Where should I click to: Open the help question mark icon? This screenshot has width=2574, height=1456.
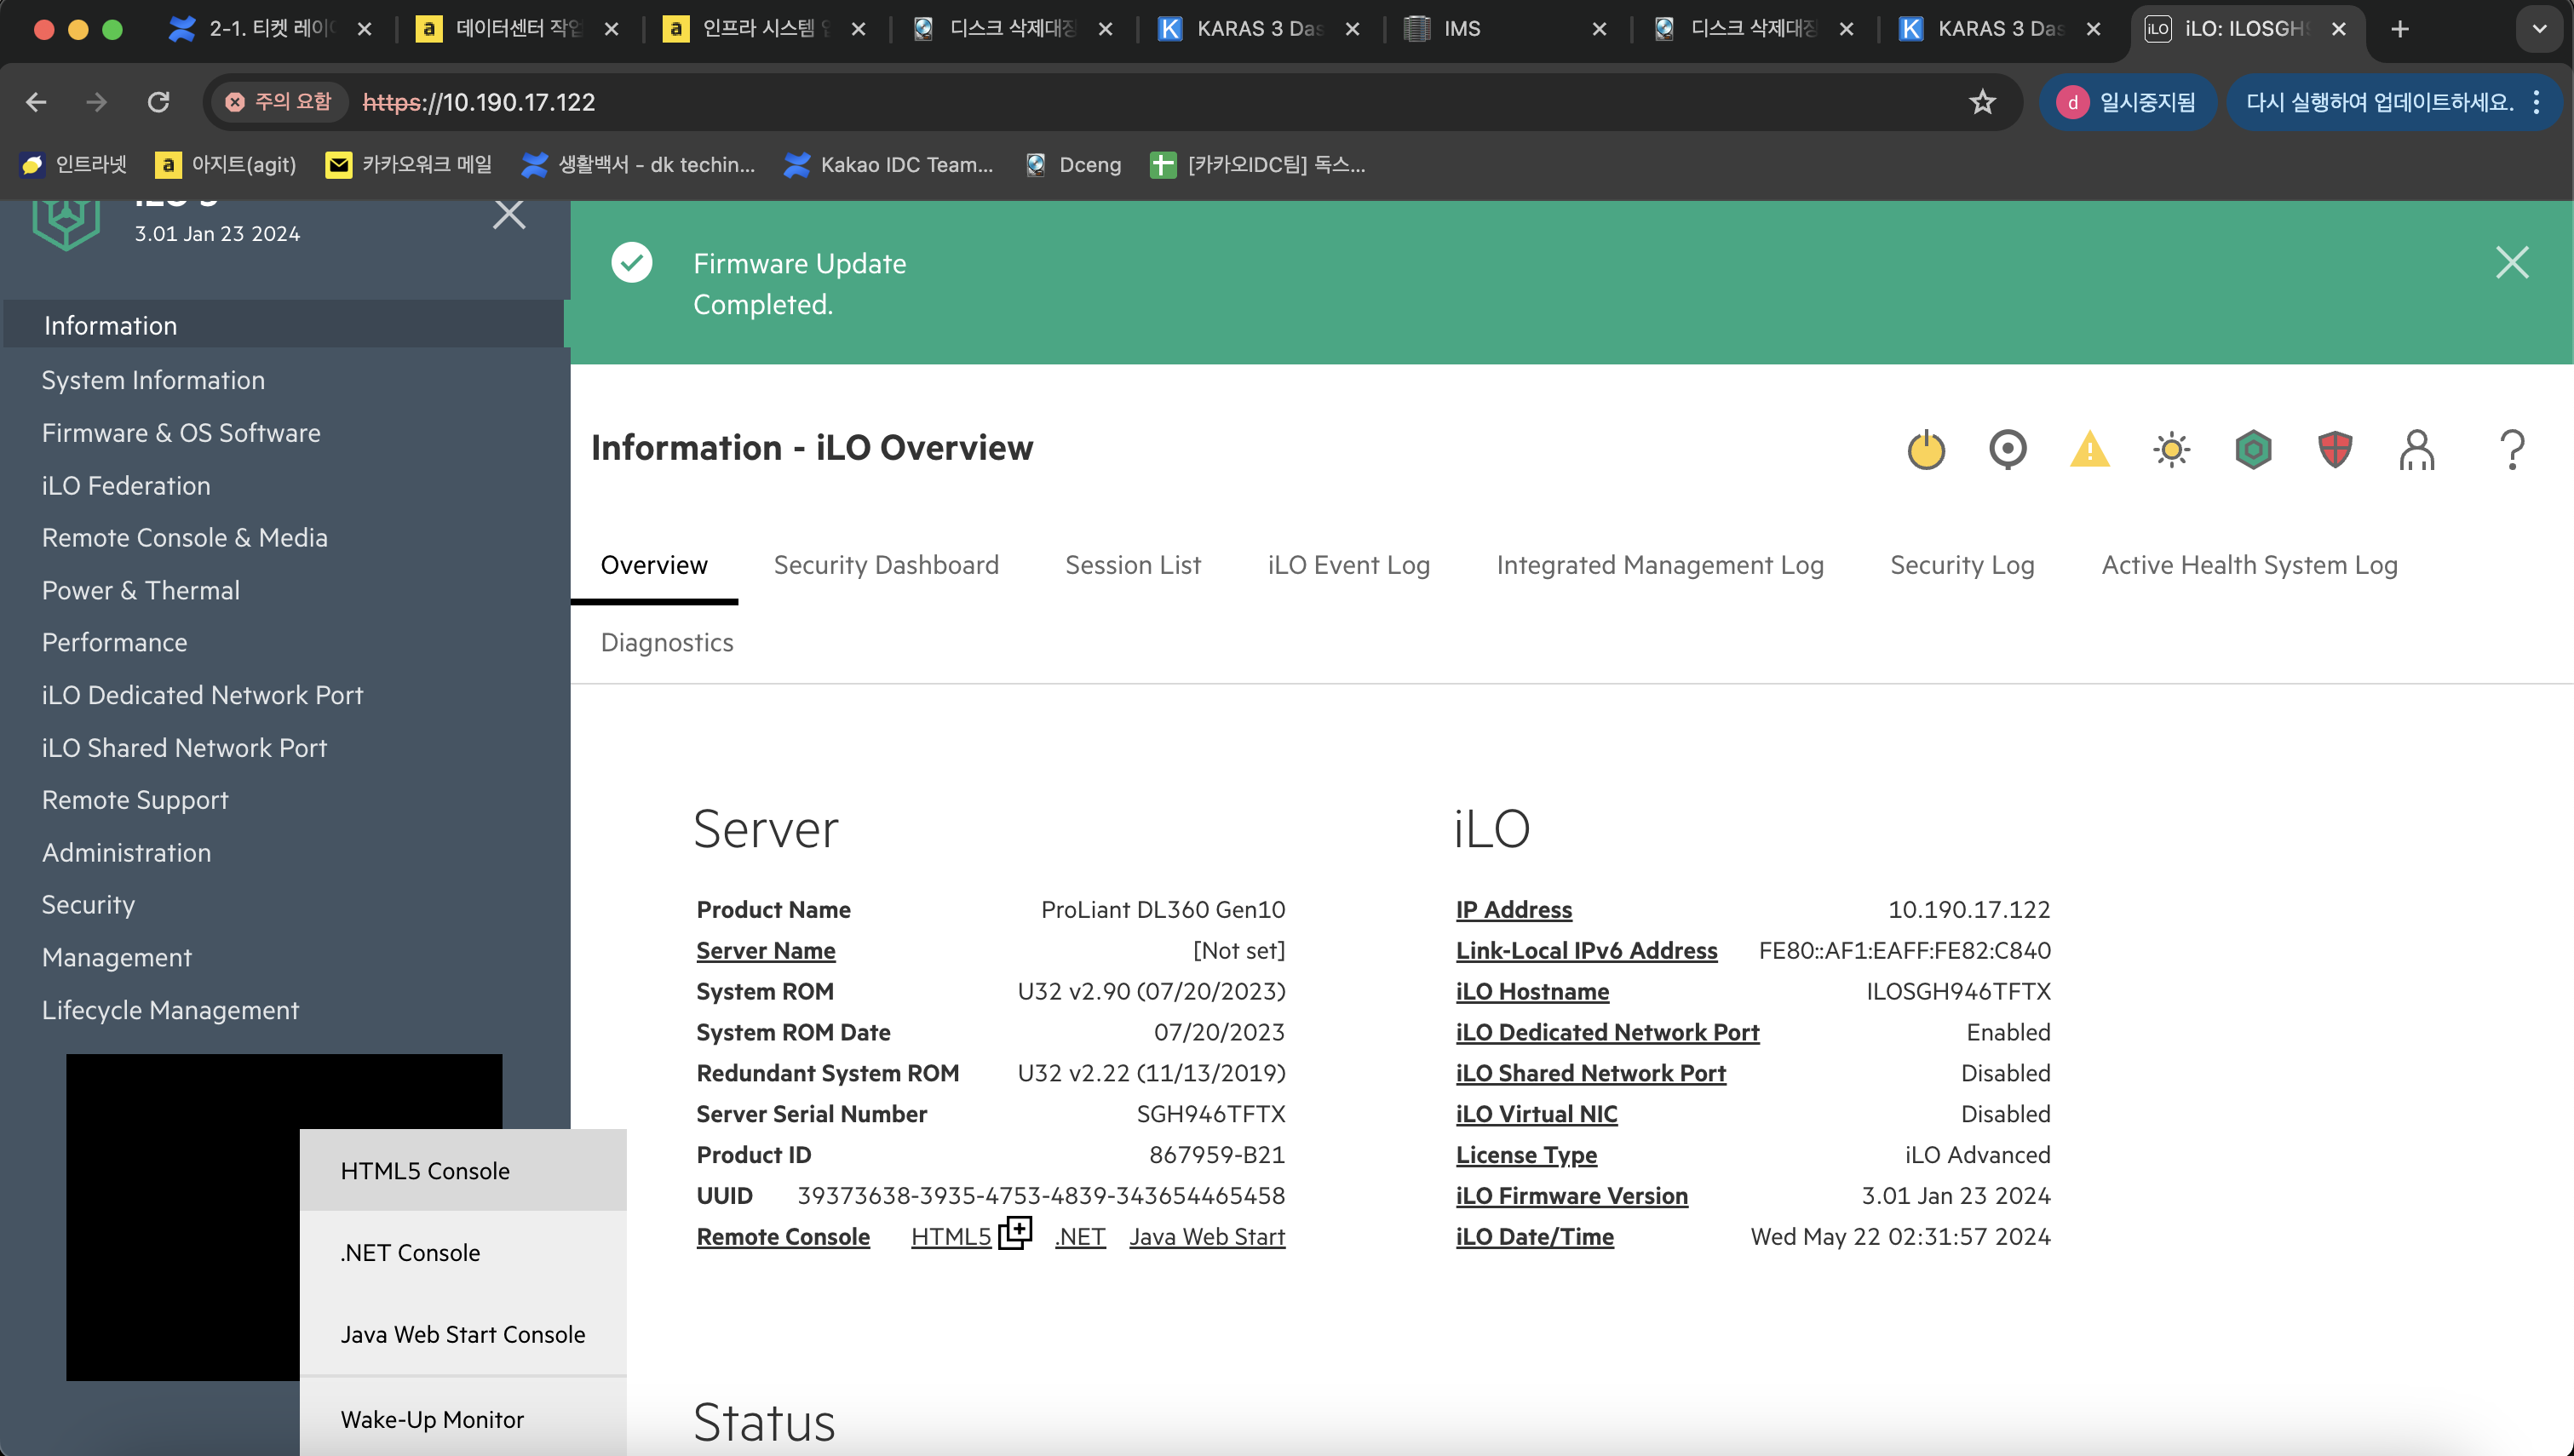(2512, 449)
